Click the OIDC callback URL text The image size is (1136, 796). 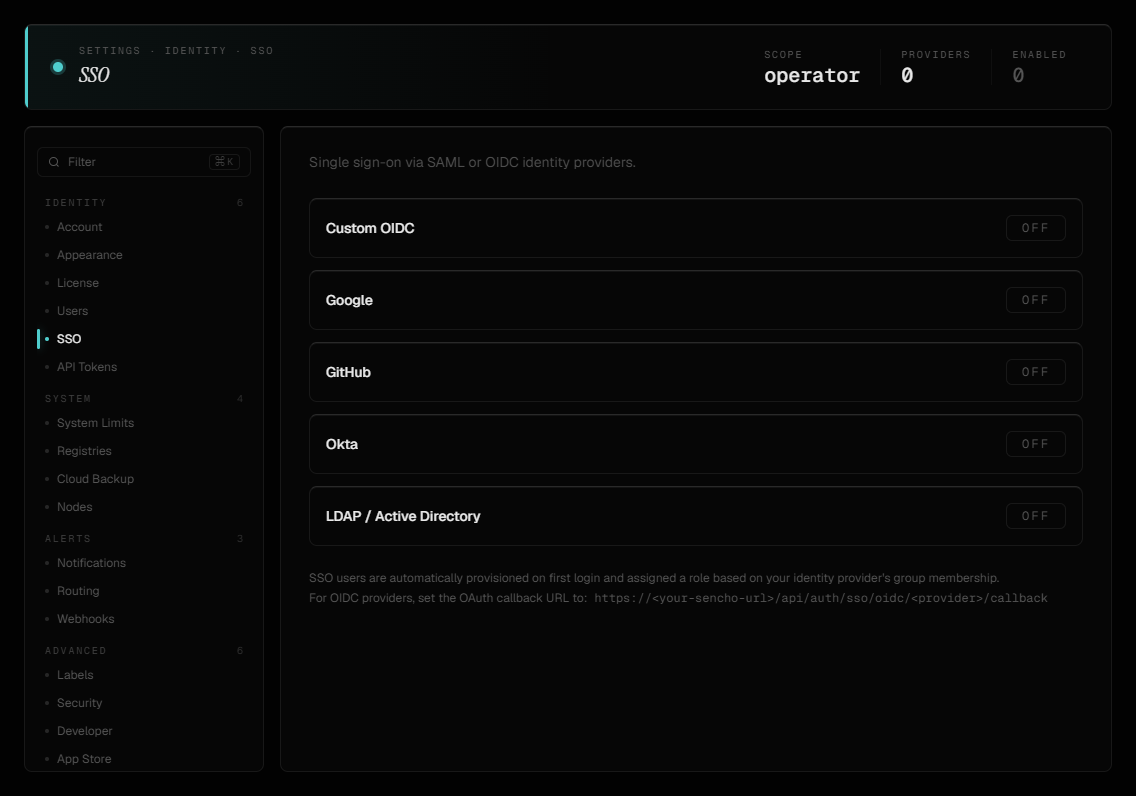tap(821, 598)
